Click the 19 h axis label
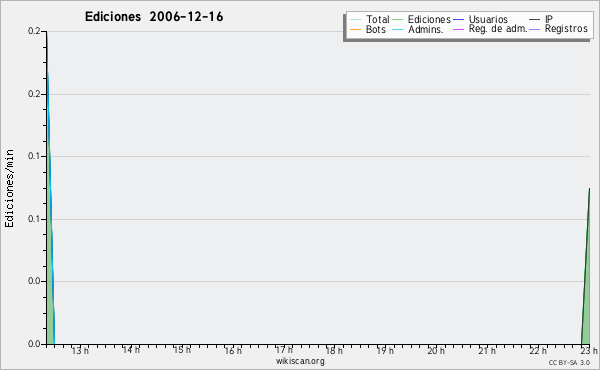The width and height of the screenshot is (600, 370). pyautogui.click(x=385, y=350)
